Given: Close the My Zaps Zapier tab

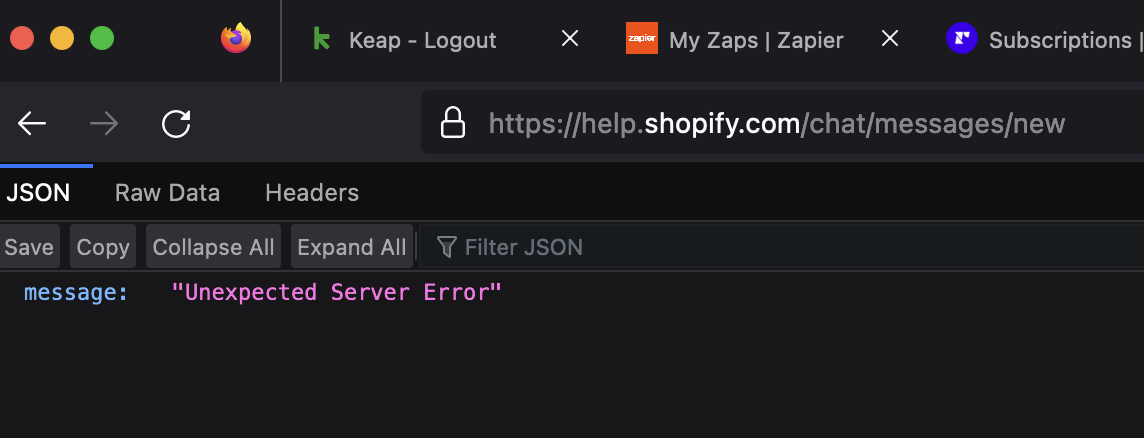Looking at the screenshot, I should click(889, 39).
